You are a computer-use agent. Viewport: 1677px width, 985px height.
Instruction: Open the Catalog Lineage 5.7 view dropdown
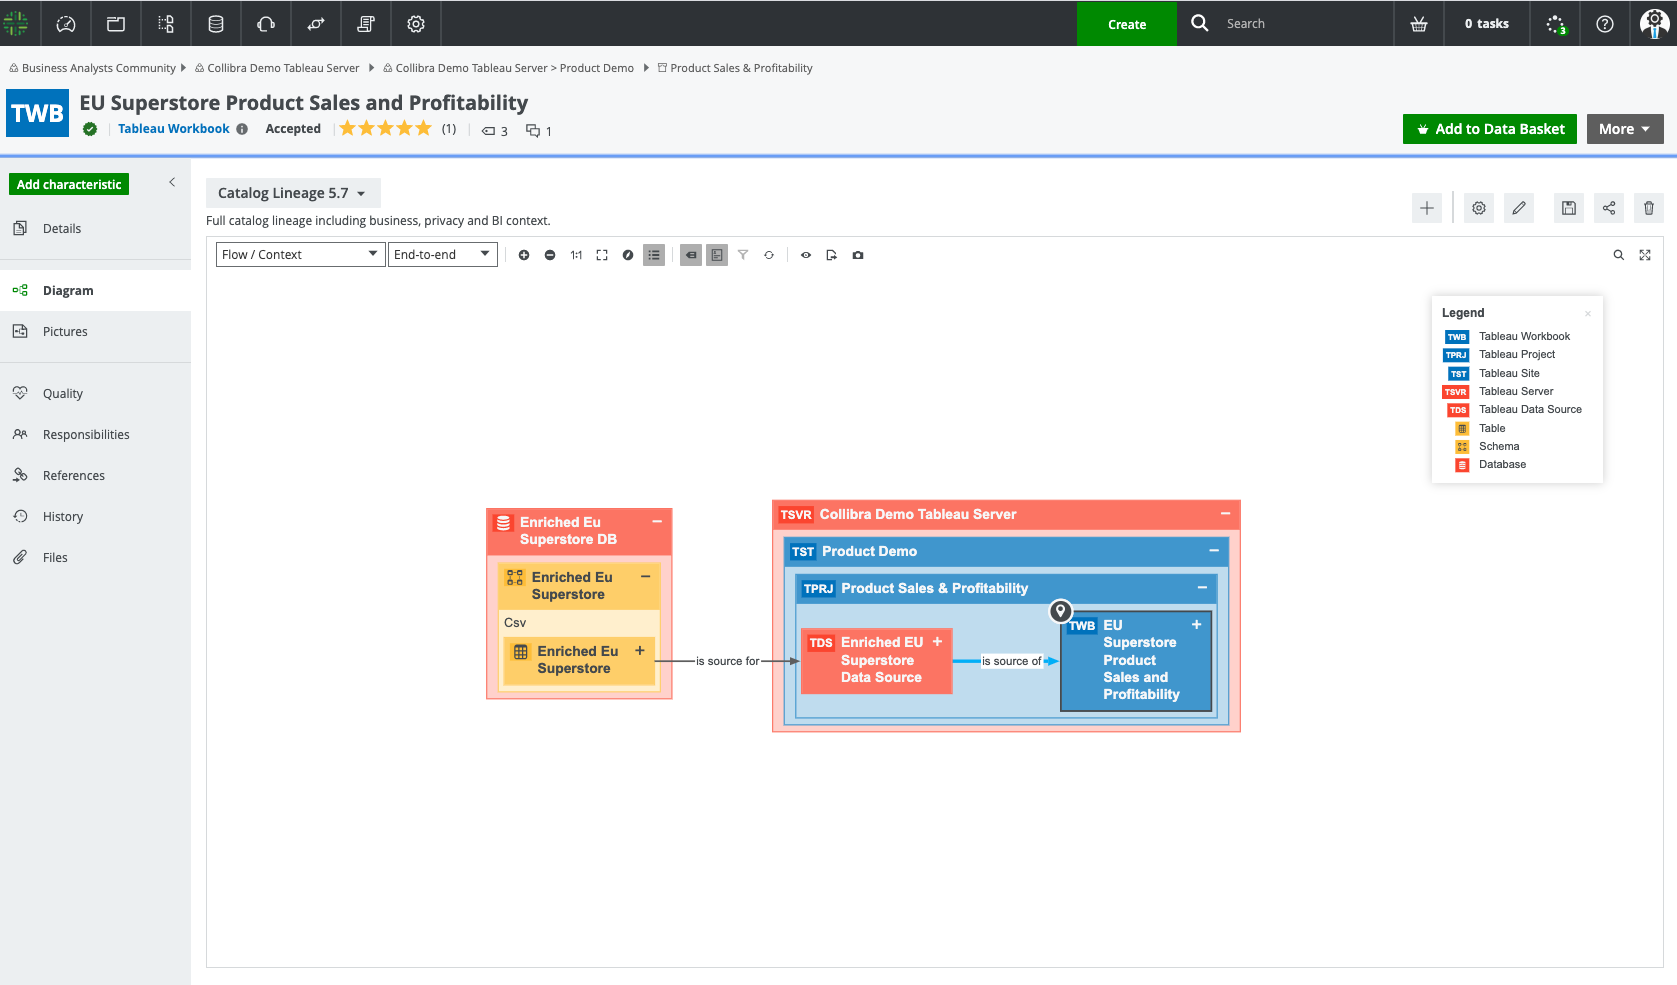pos(293,193)
